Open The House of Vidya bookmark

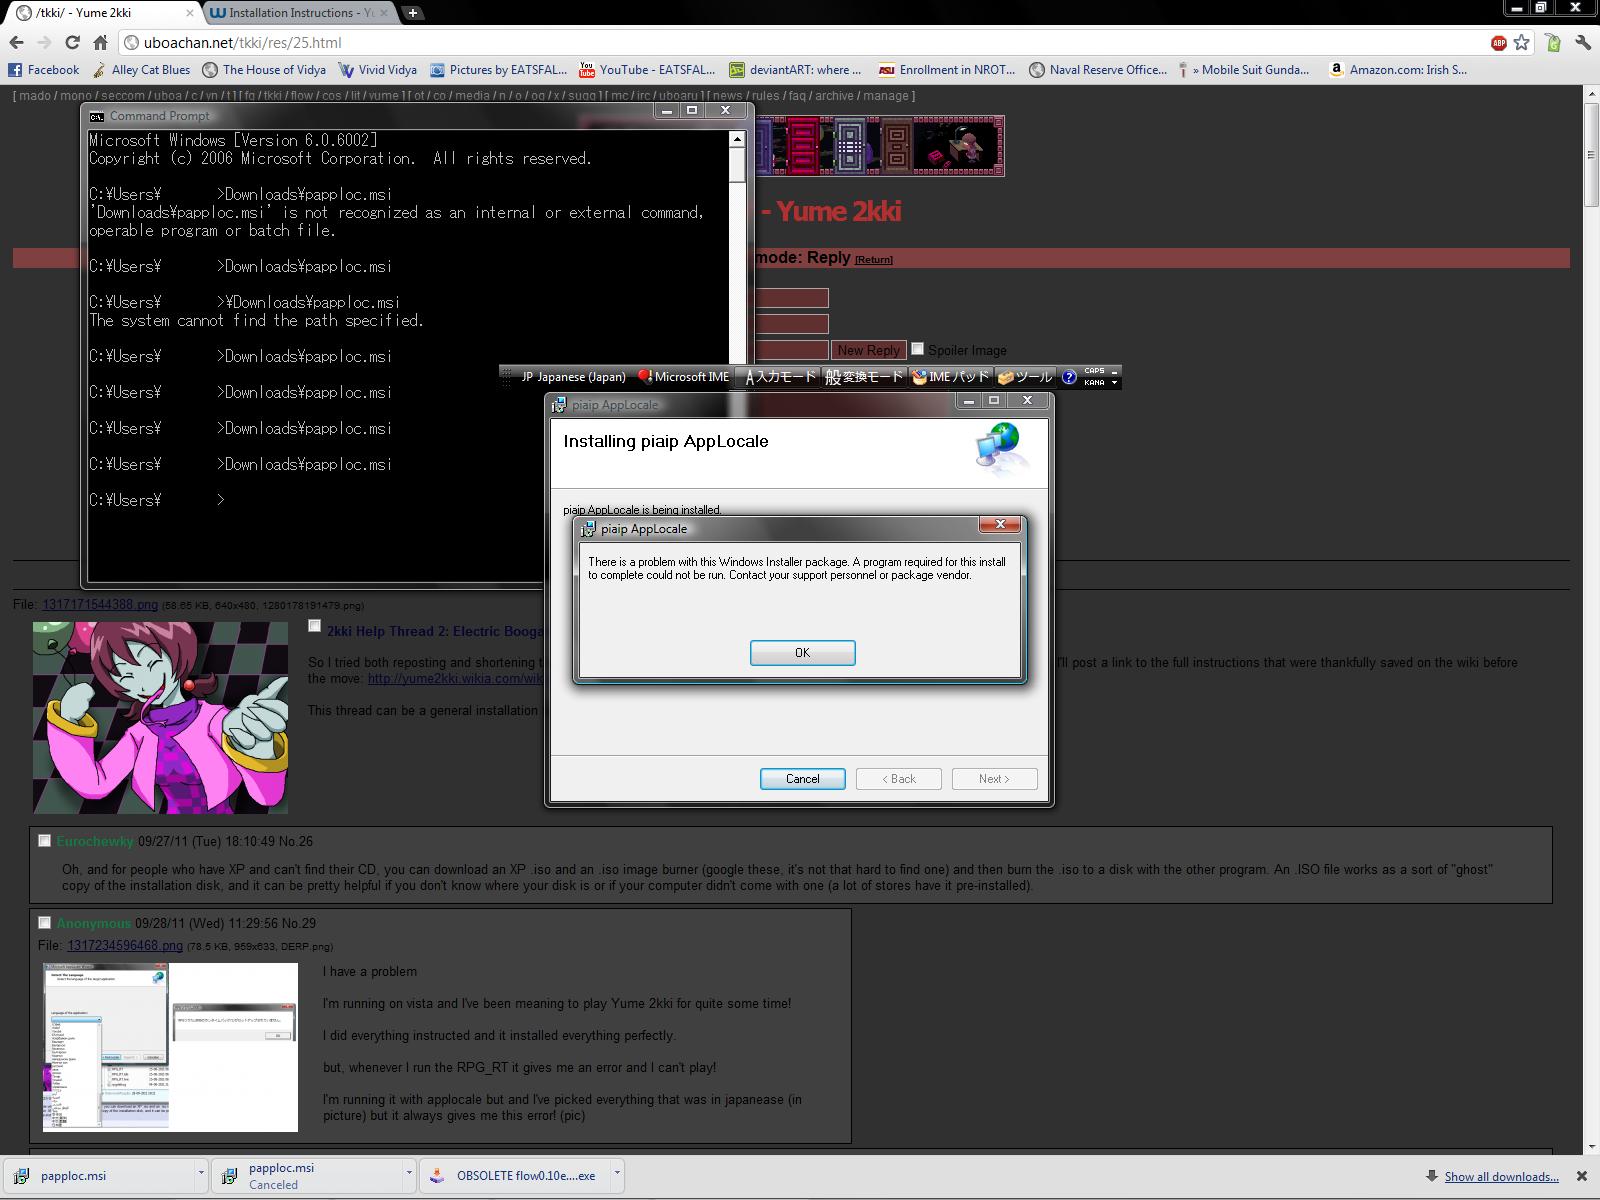click(x=264, y=70)
